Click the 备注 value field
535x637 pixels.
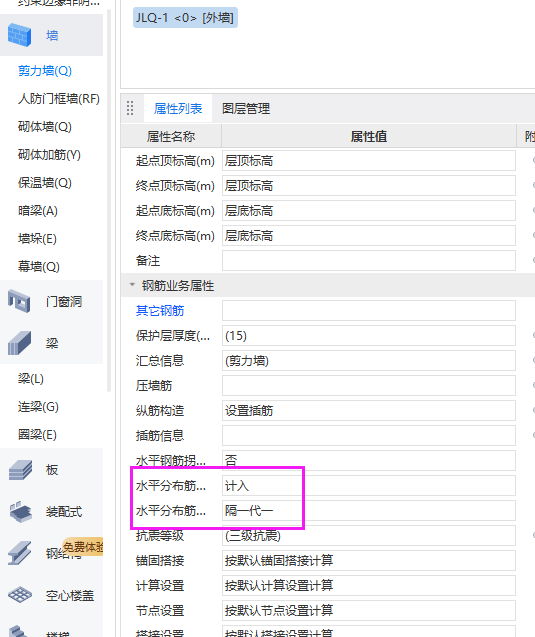[369, 261]
